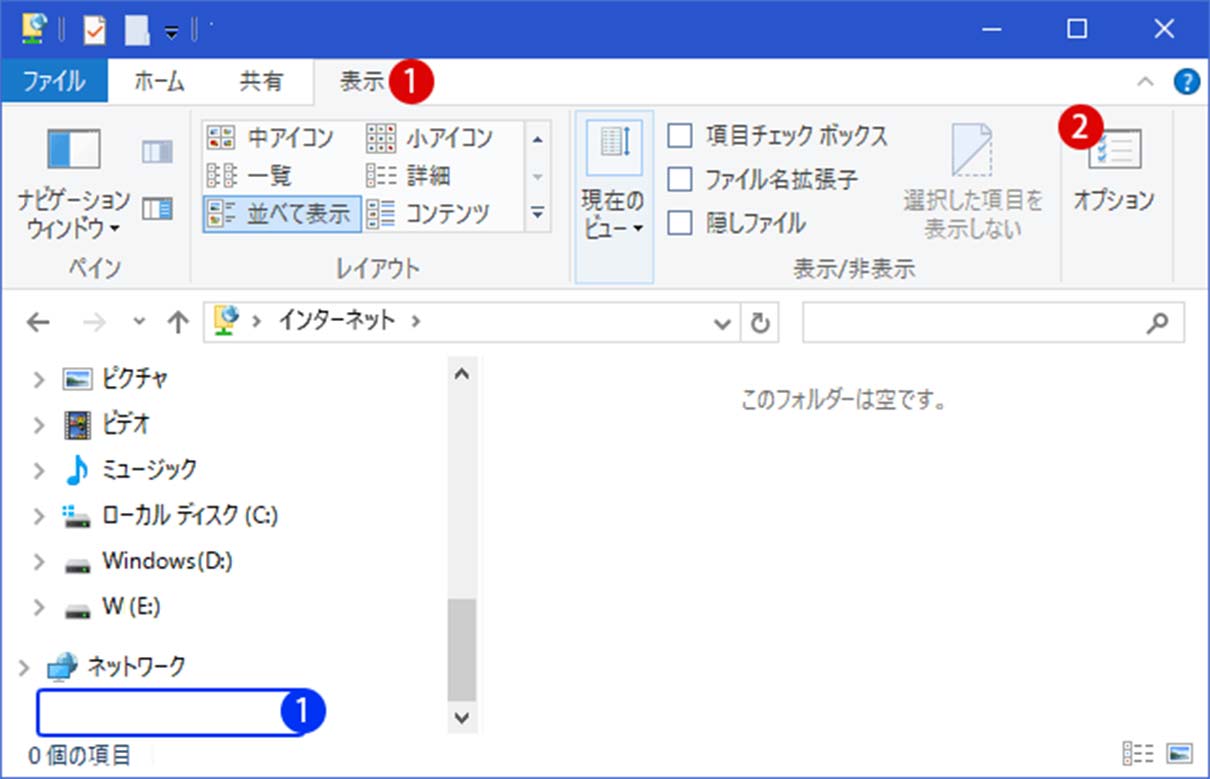Expand the ミュージック tree node
1210x779 pixels.
point(39,470)
